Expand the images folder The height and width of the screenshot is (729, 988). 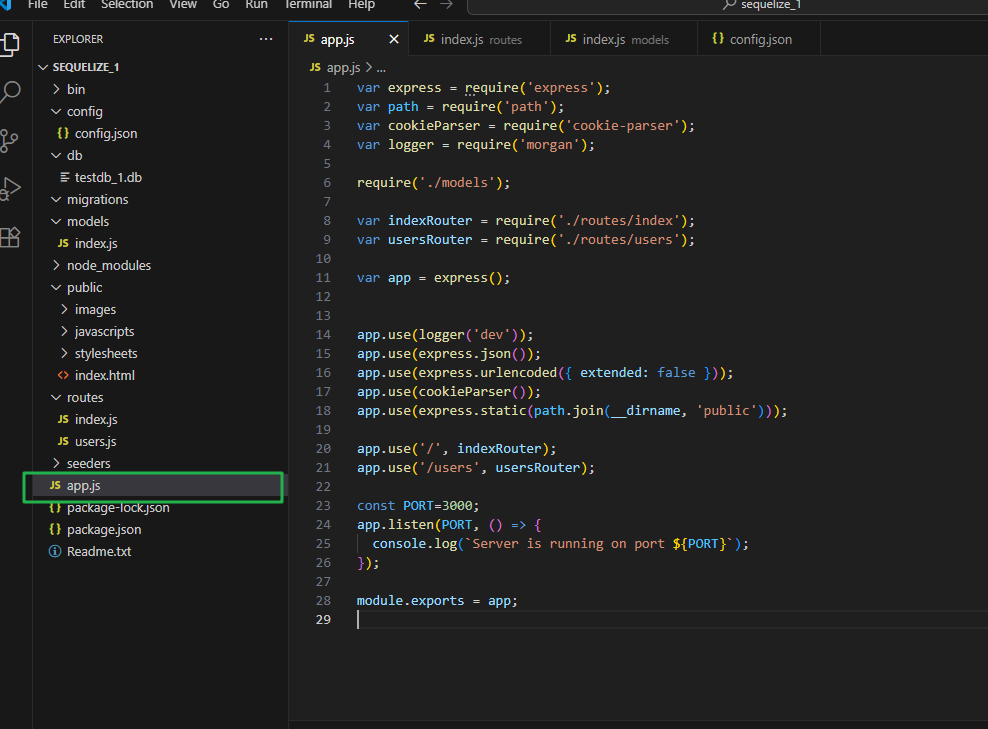(64, 309)
